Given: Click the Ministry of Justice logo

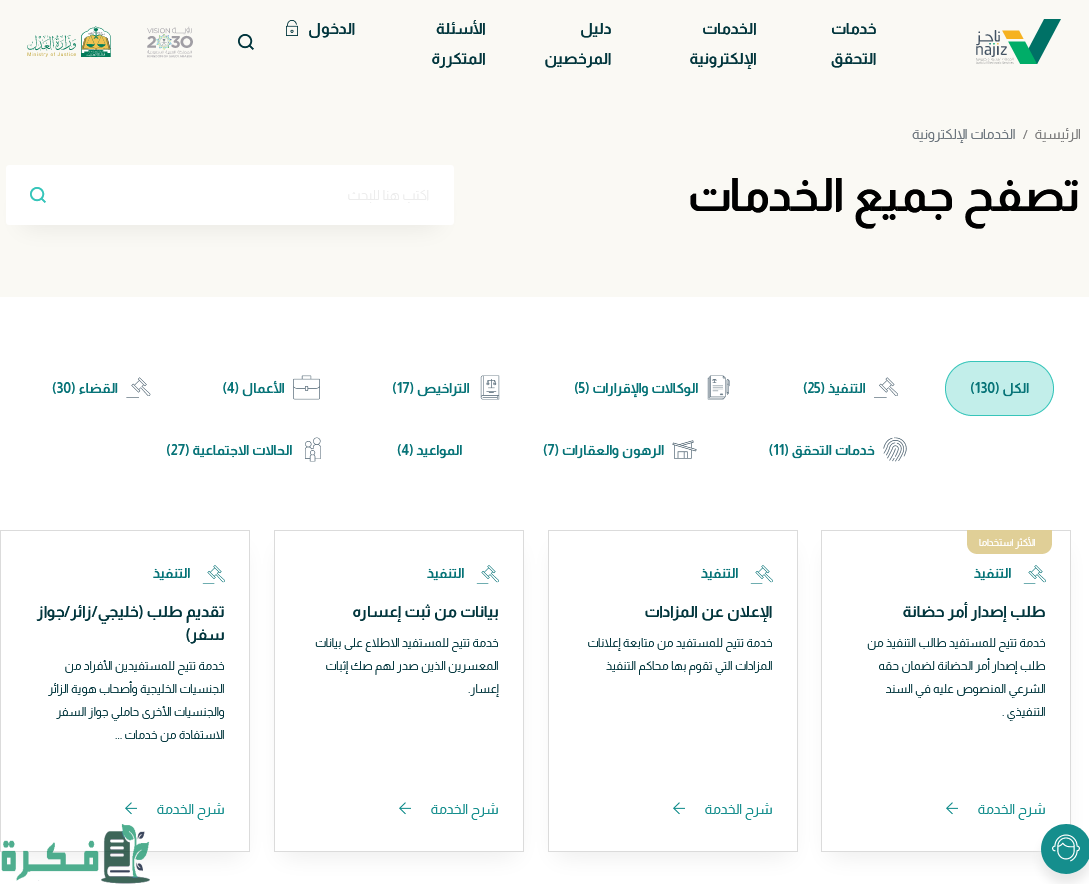Looking at the screenshot, I should click(69, 42).
